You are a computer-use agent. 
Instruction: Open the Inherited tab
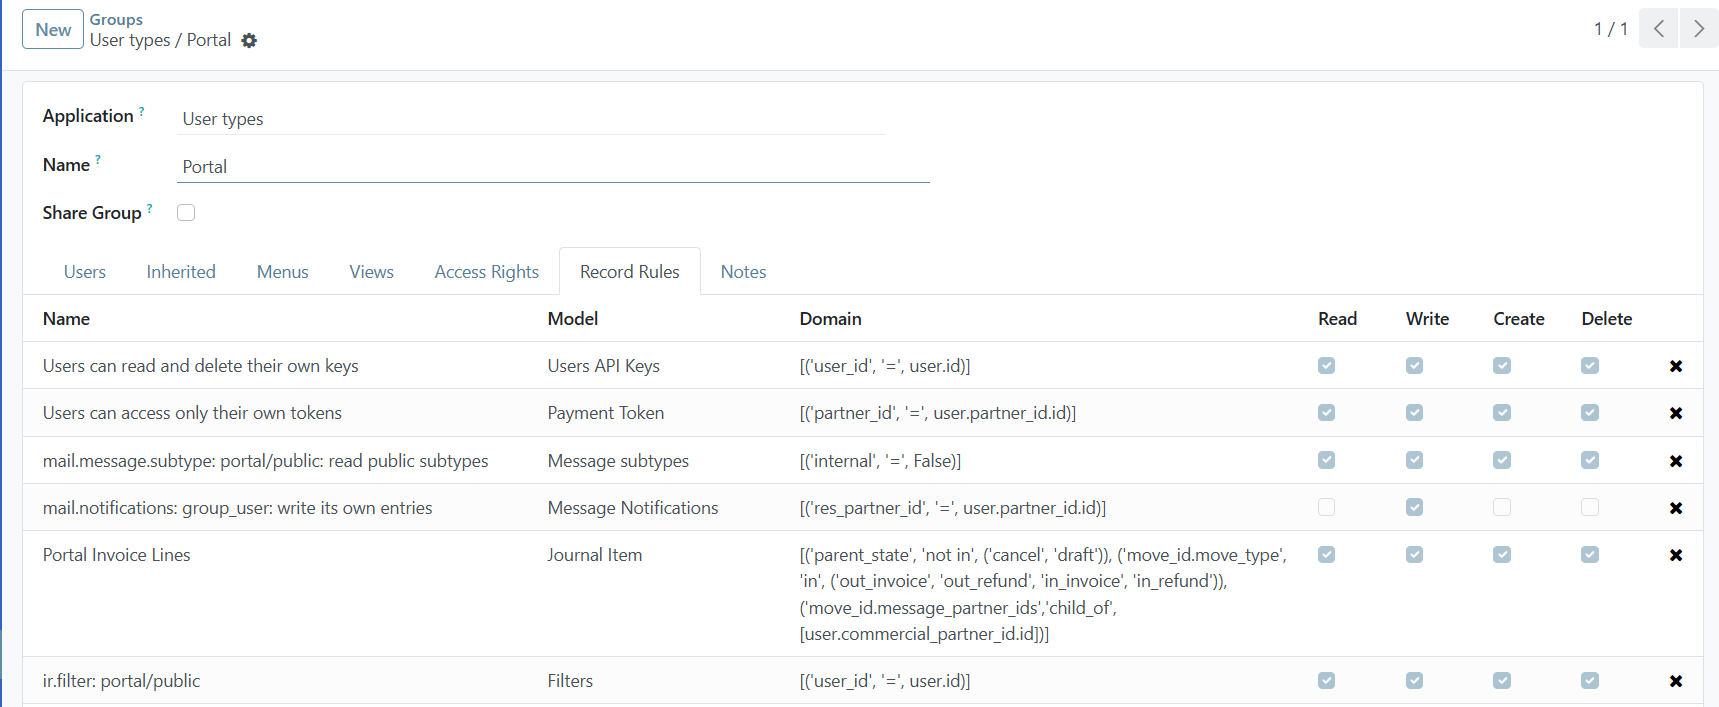181,272
